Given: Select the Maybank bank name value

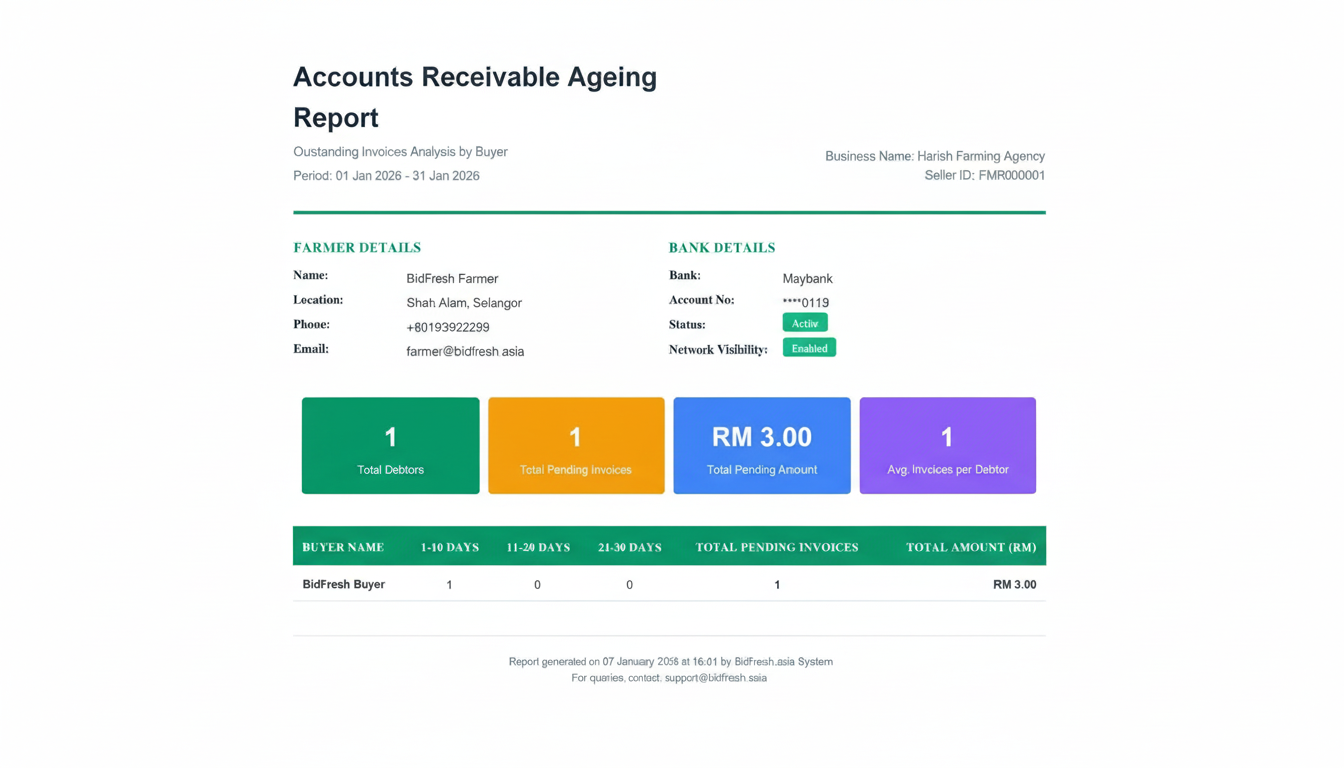Looking at the screenshot, I should (x=808, y=278).
